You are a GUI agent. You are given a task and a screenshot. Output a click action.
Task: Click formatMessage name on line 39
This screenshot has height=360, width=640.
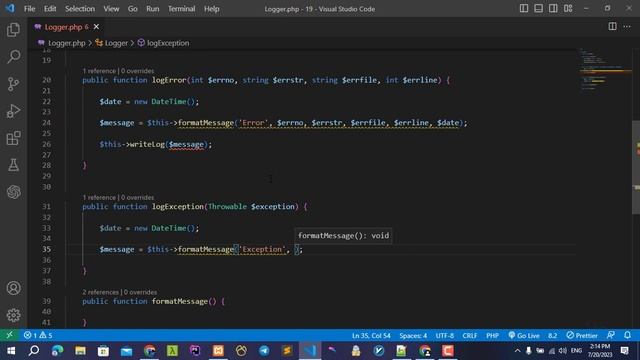[180, 301]
